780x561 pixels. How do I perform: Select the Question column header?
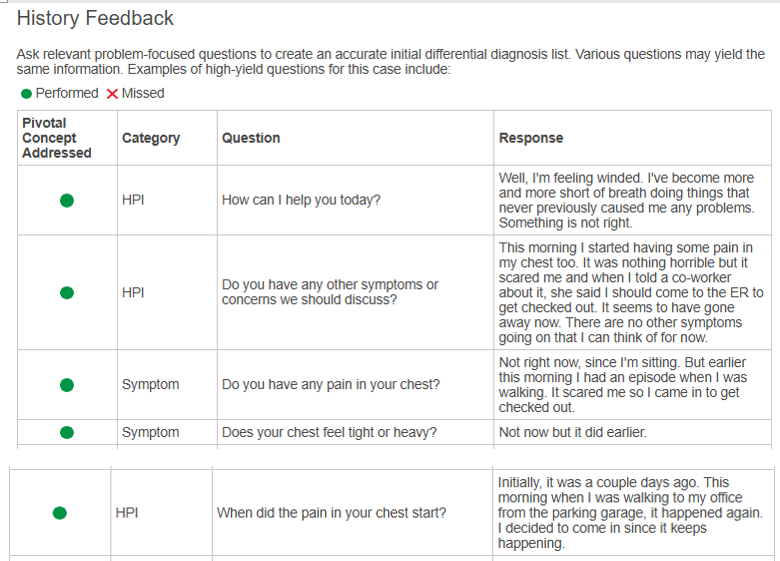click(251, 138)
